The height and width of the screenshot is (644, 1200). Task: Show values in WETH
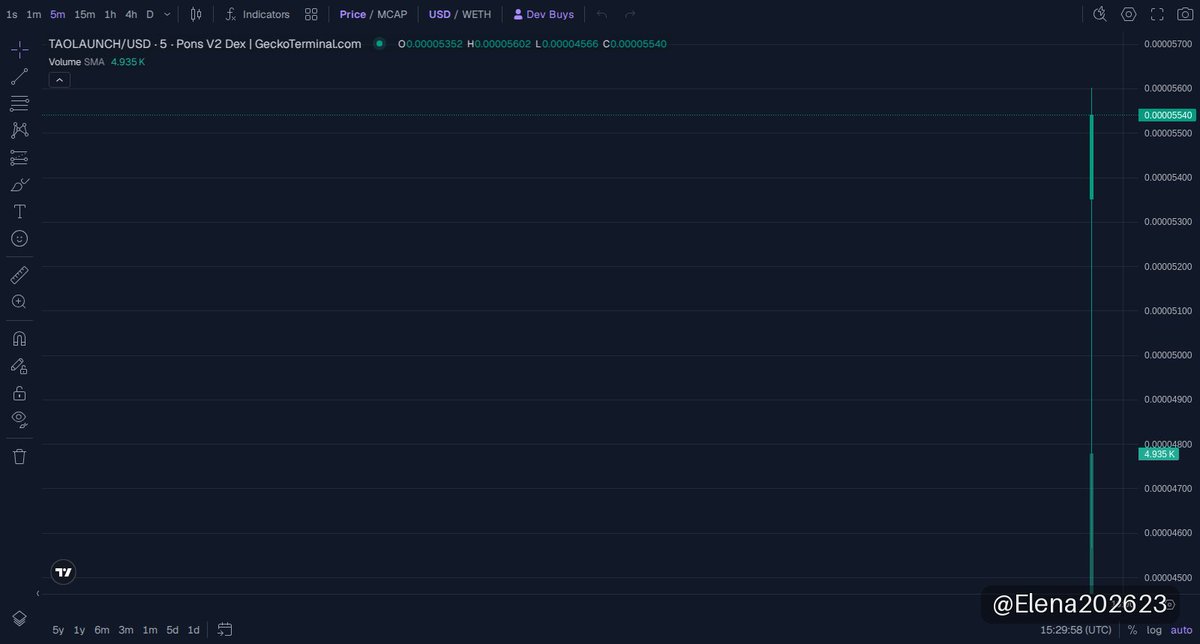[476, 14]
